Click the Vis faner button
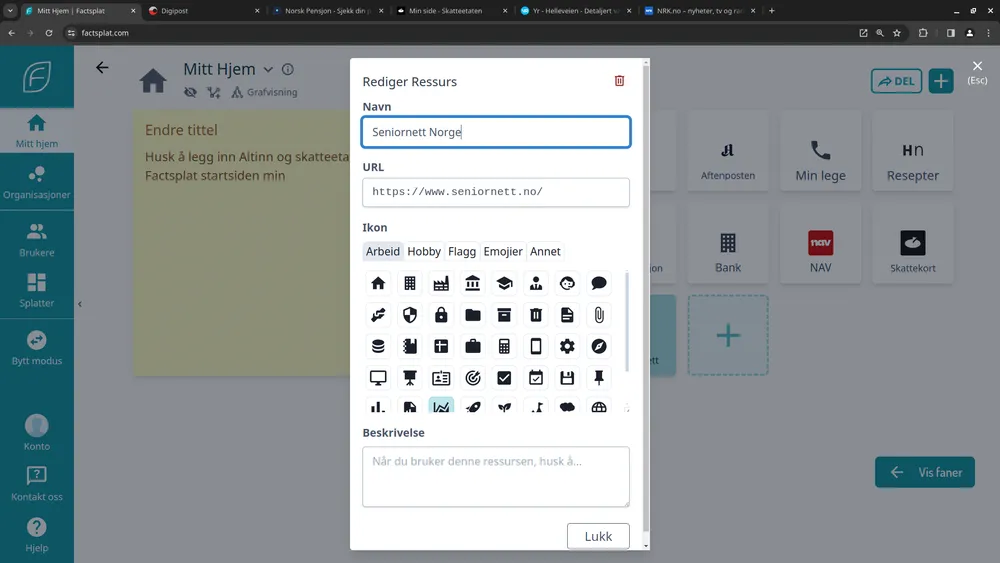 coord(925,472)
